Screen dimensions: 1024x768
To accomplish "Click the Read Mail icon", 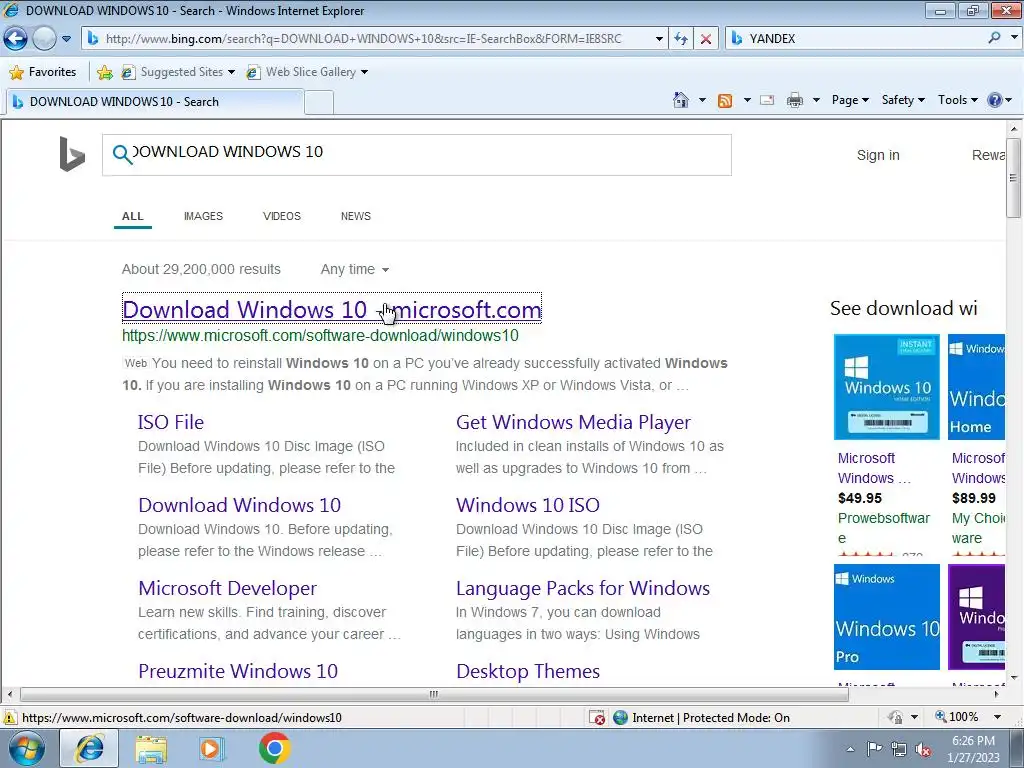I will pyautogui.click(x=767, y=100).
